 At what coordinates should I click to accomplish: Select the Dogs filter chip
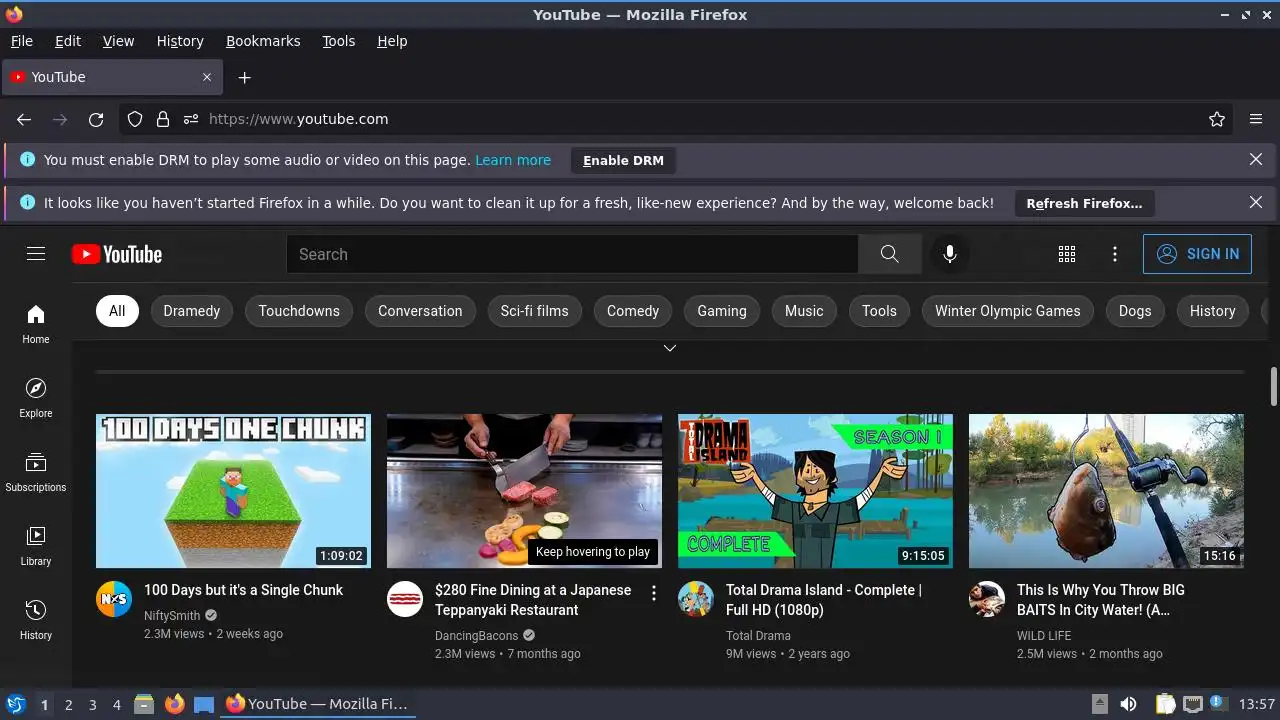1135,311
